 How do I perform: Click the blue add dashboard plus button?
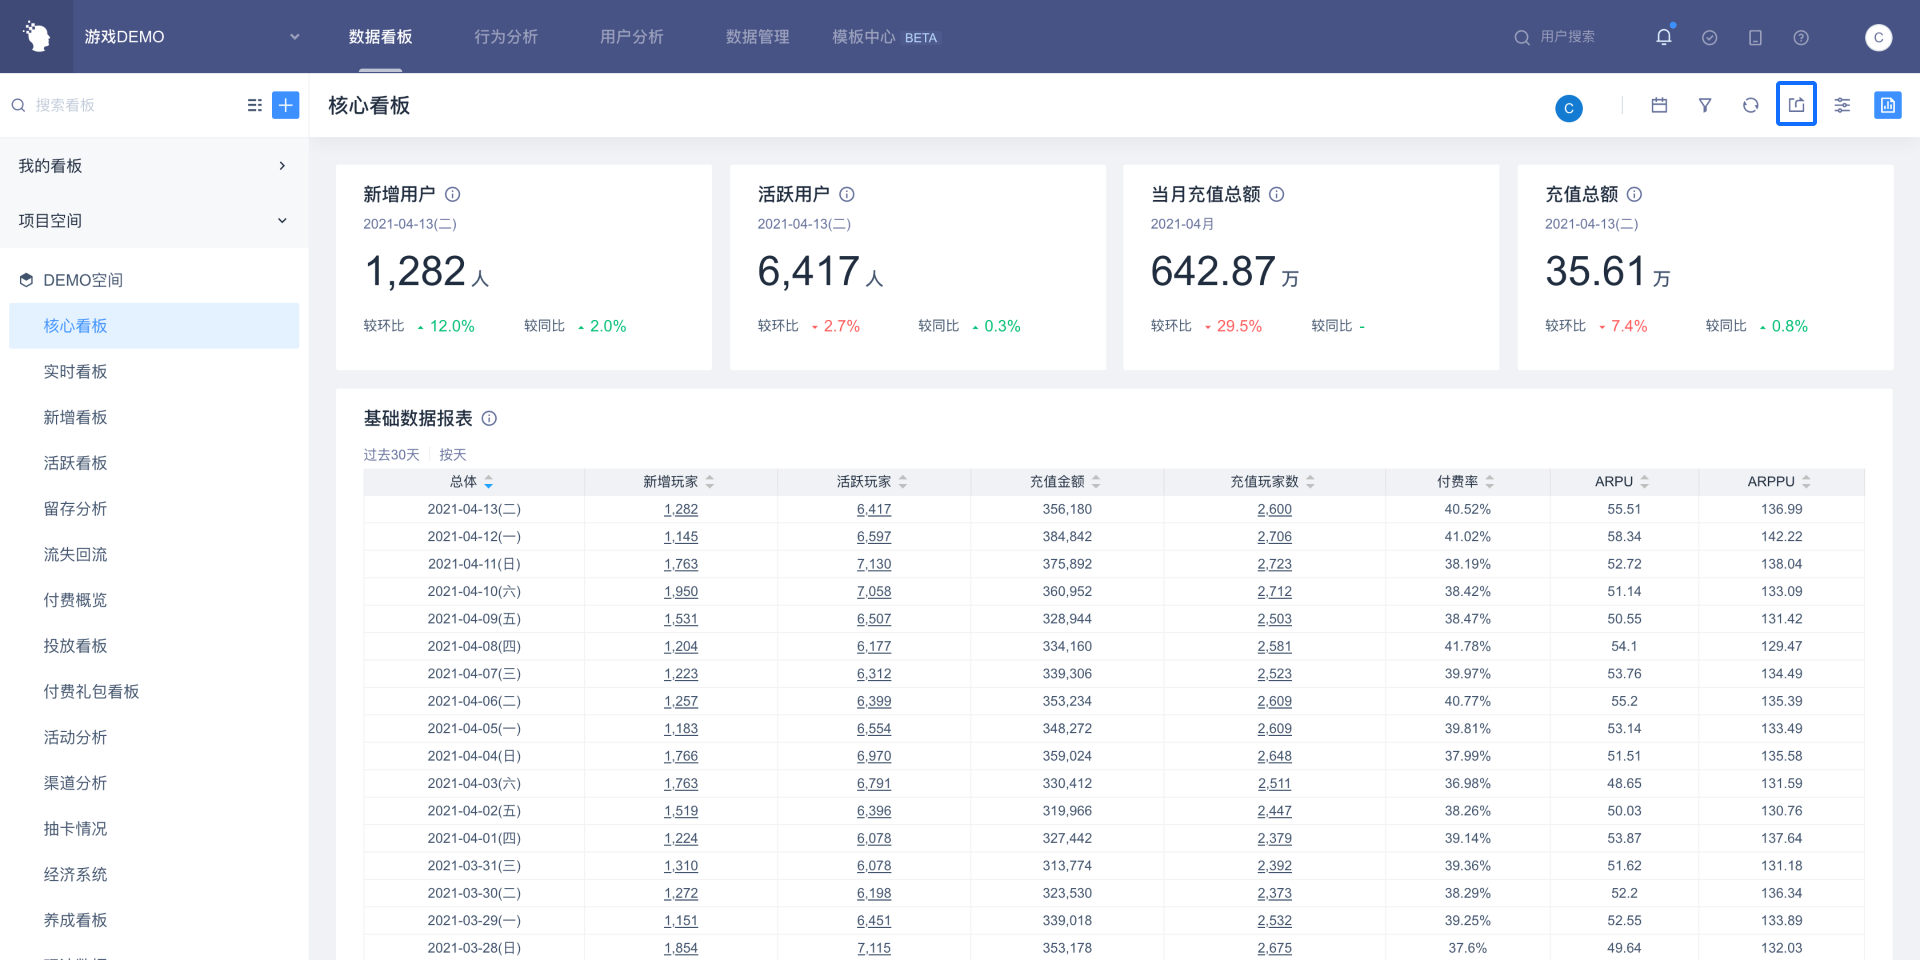click(286, 105)
